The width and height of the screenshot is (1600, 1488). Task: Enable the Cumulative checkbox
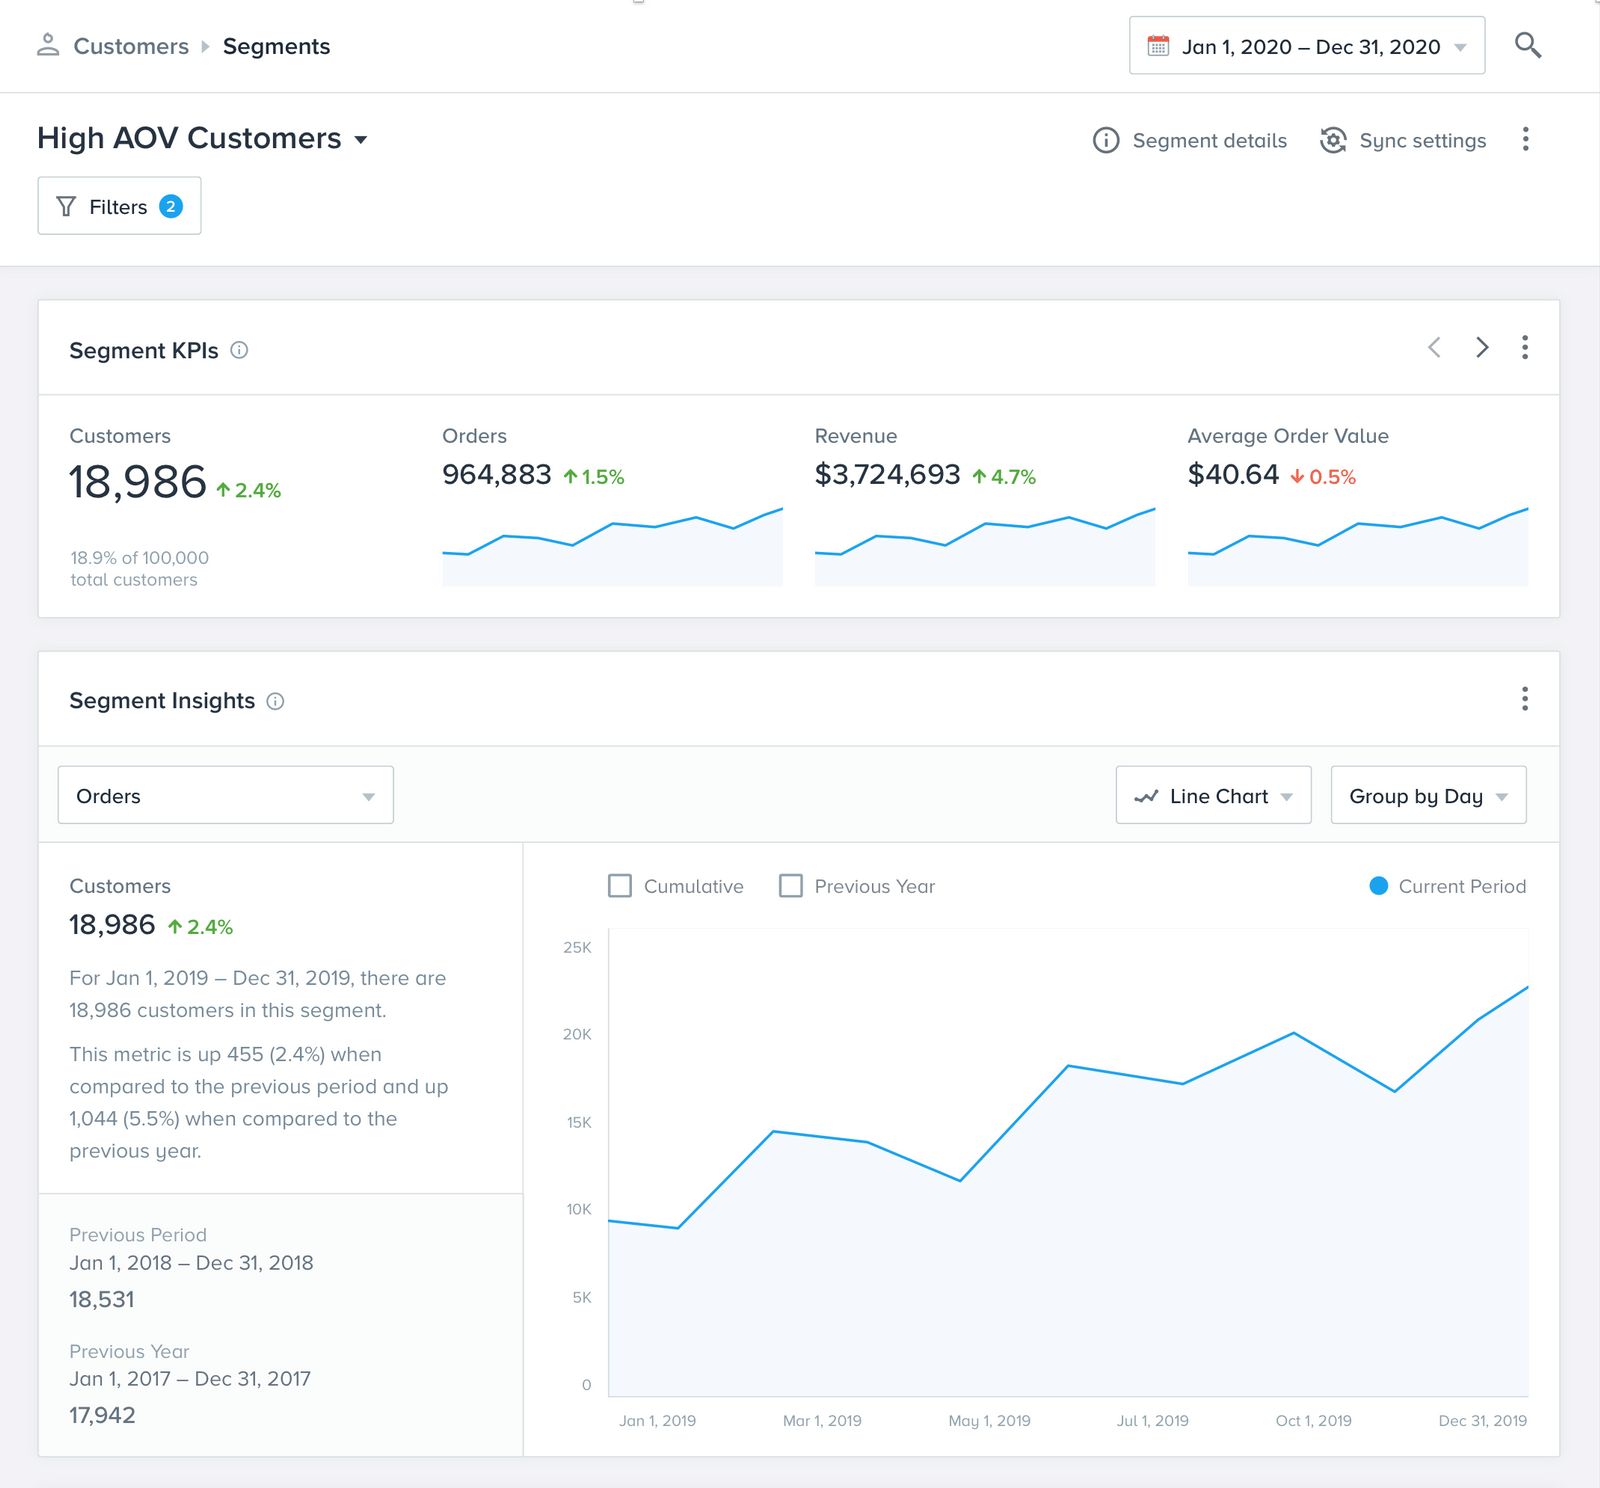coord(620,886)
